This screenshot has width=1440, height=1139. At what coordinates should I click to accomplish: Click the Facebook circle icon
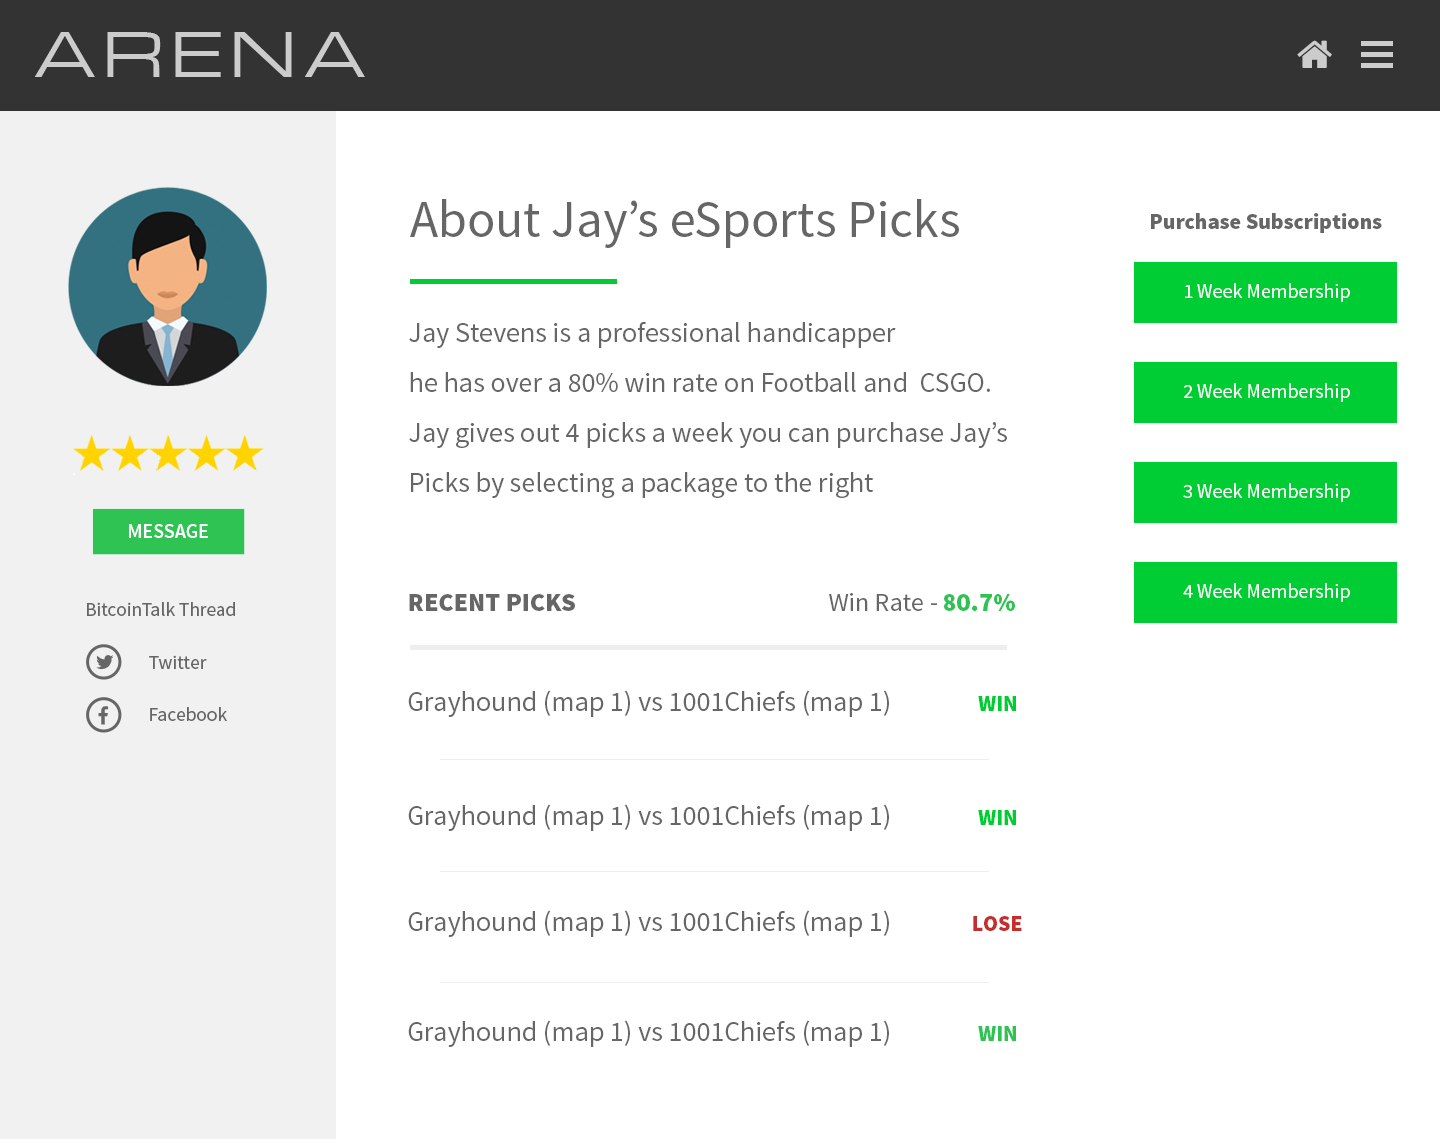[104, 714]
